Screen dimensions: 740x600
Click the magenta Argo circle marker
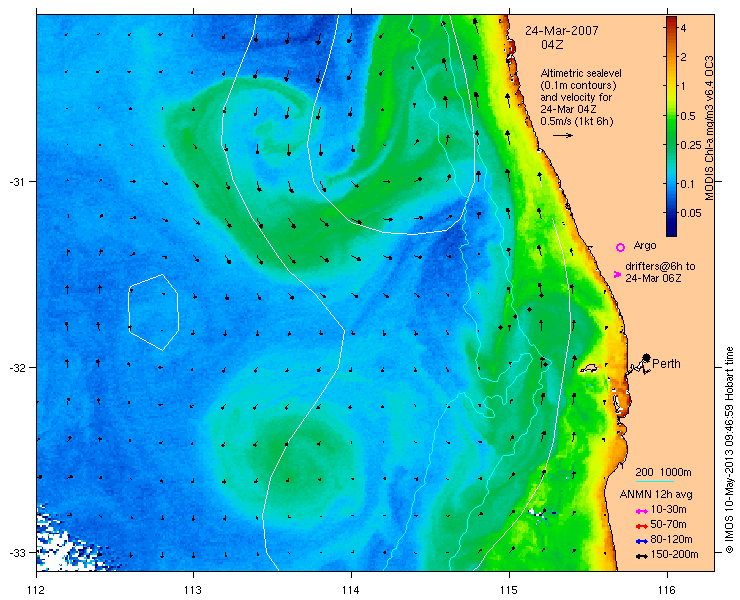(620, 247)
